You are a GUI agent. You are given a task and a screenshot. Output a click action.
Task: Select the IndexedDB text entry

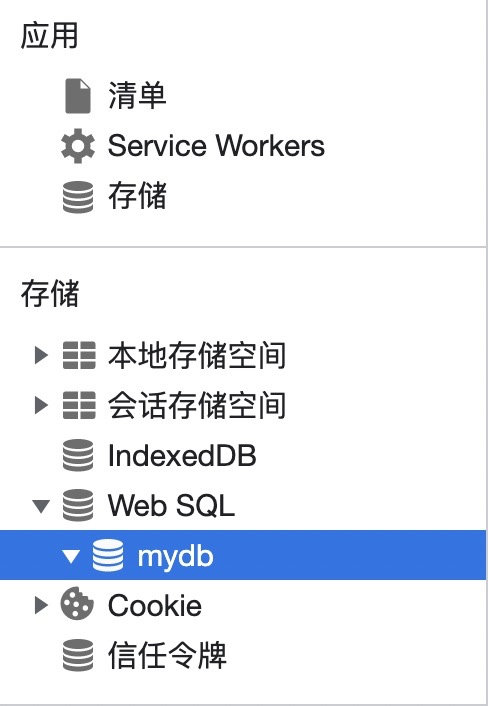tap(182, 455)
